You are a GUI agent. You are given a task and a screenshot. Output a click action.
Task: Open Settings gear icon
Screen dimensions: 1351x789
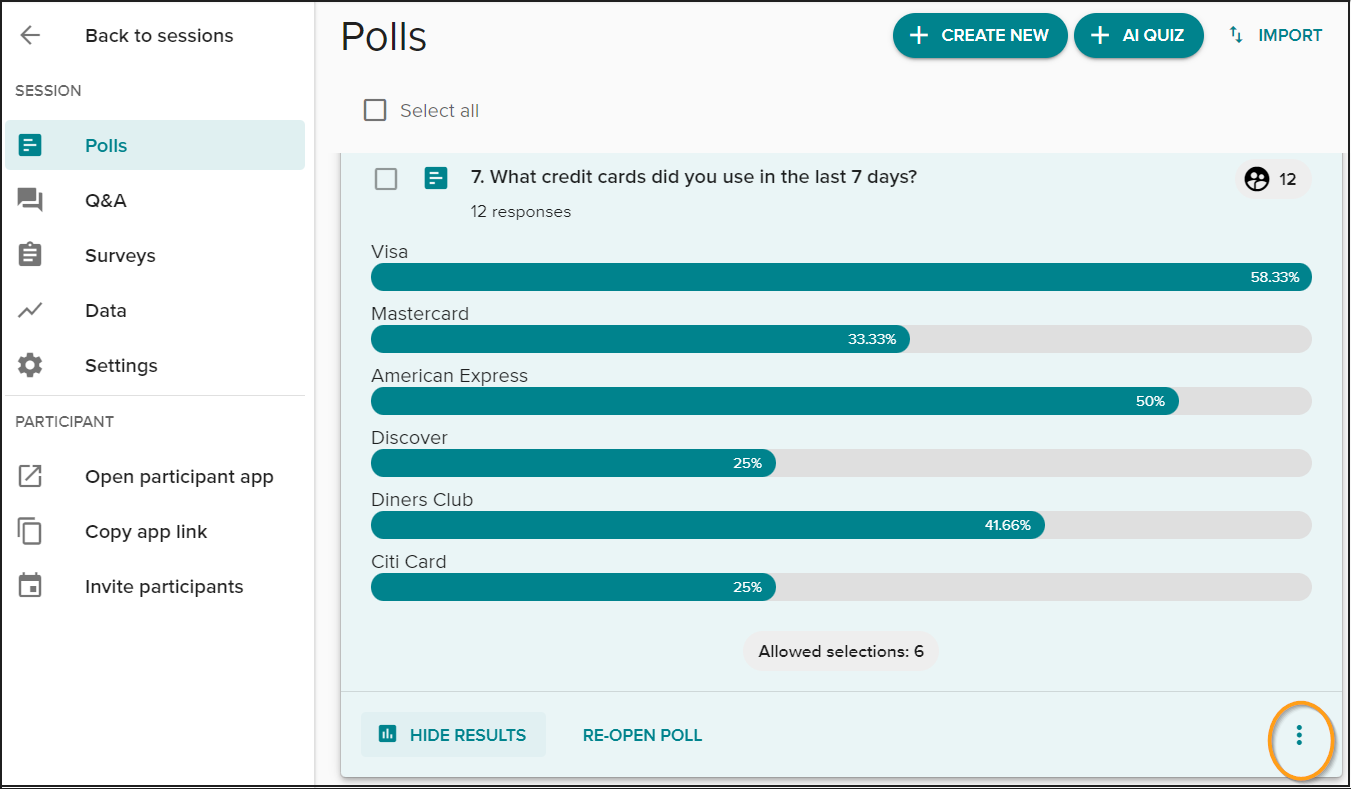30,365
